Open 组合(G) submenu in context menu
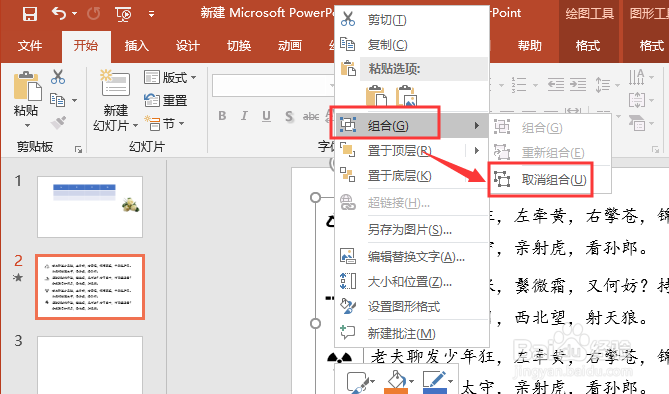Image resolution: width=669 pixels, height=394 pixels. click(x=411, y=125)
